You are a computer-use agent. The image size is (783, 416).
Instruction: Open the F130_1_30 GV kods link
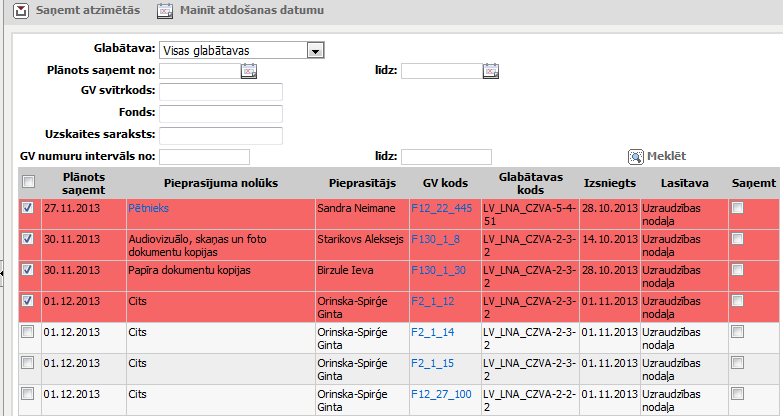(x=440, y=270)
